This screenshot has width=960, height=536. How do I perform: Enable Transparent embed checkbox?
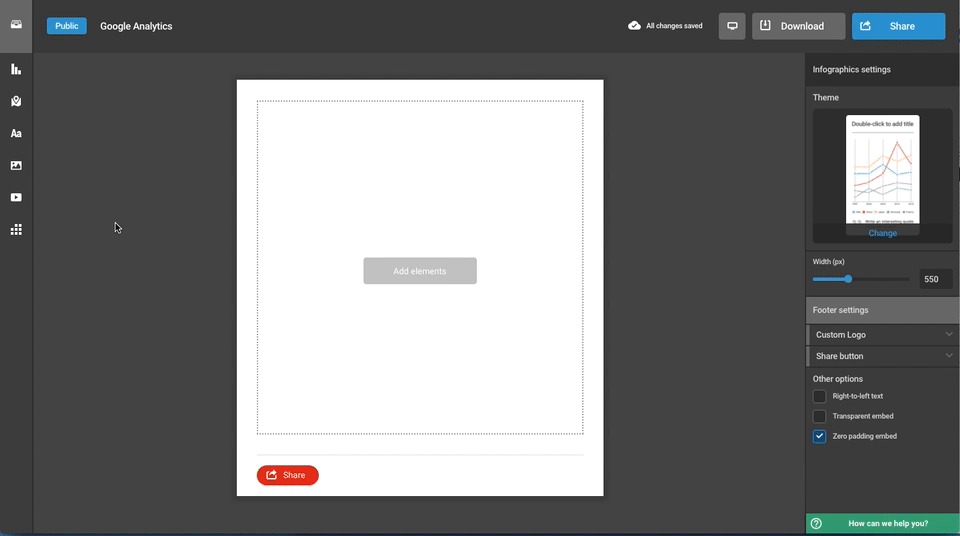(819, 416)
